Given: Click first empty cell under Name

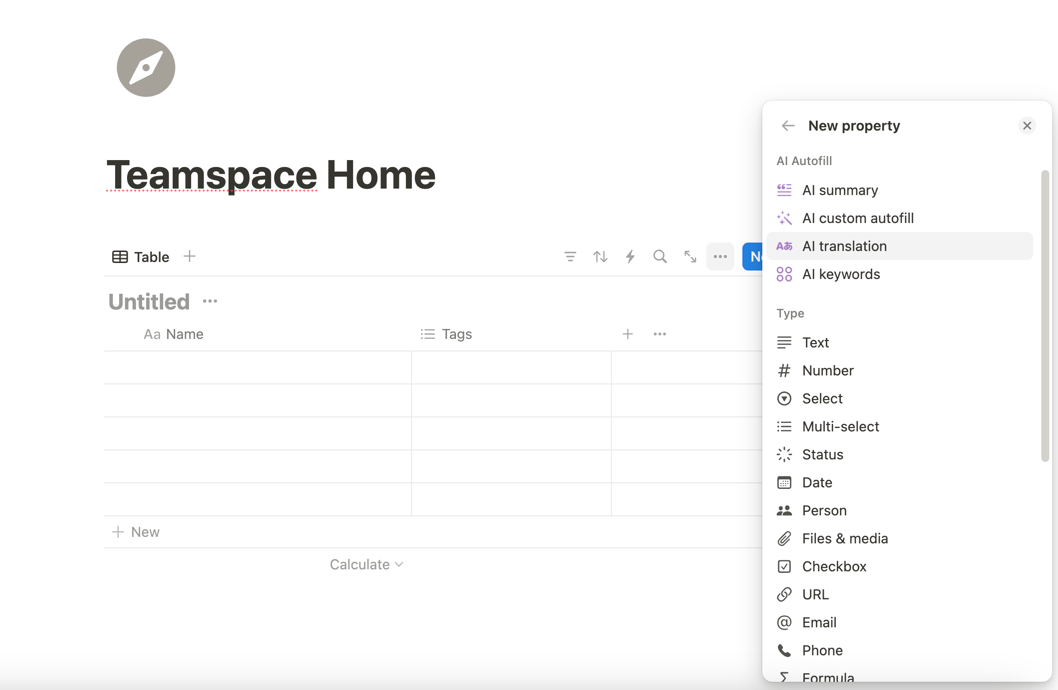Looking at the screenshot, I should point(258,368).
